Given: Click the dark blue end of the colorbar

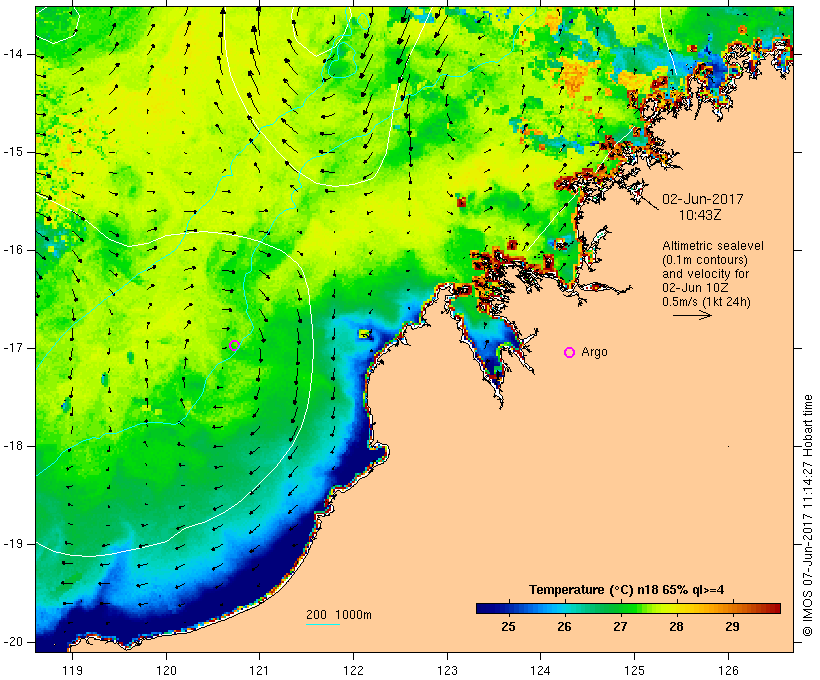Looking at the screenshot, I should [x=486, y=608].
